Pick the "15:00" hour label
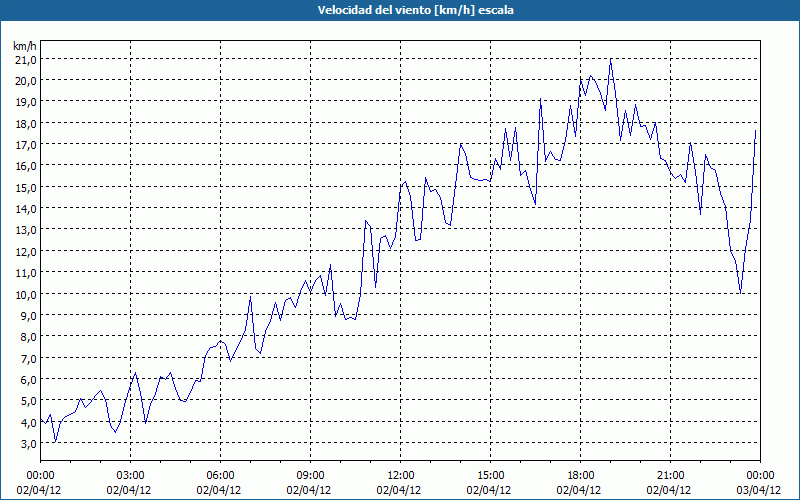 490,476
